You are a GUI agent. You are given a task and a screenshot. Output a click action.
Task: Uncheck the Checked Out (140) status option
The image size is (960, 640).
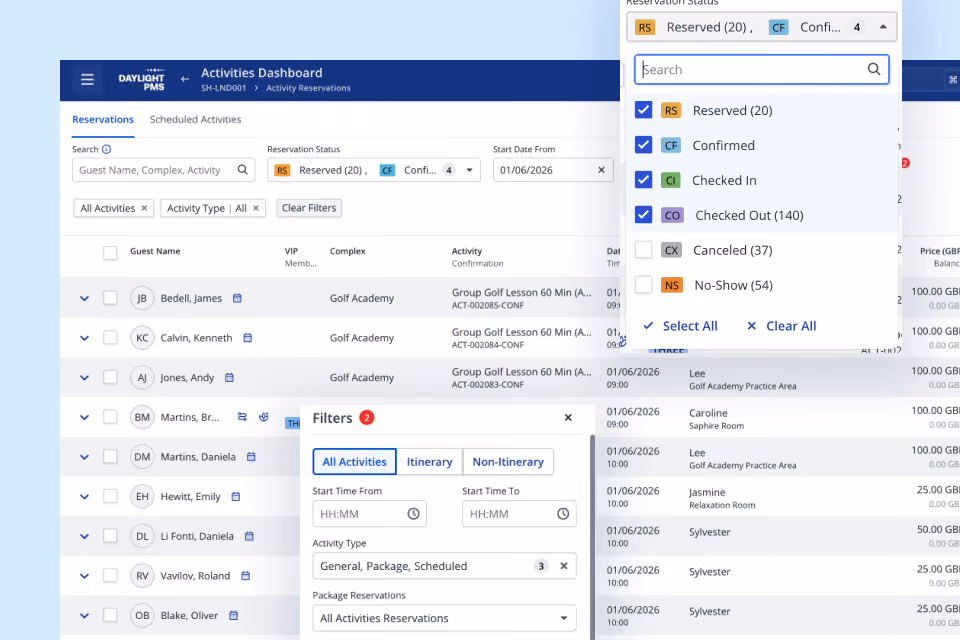[x=643, y=215]
